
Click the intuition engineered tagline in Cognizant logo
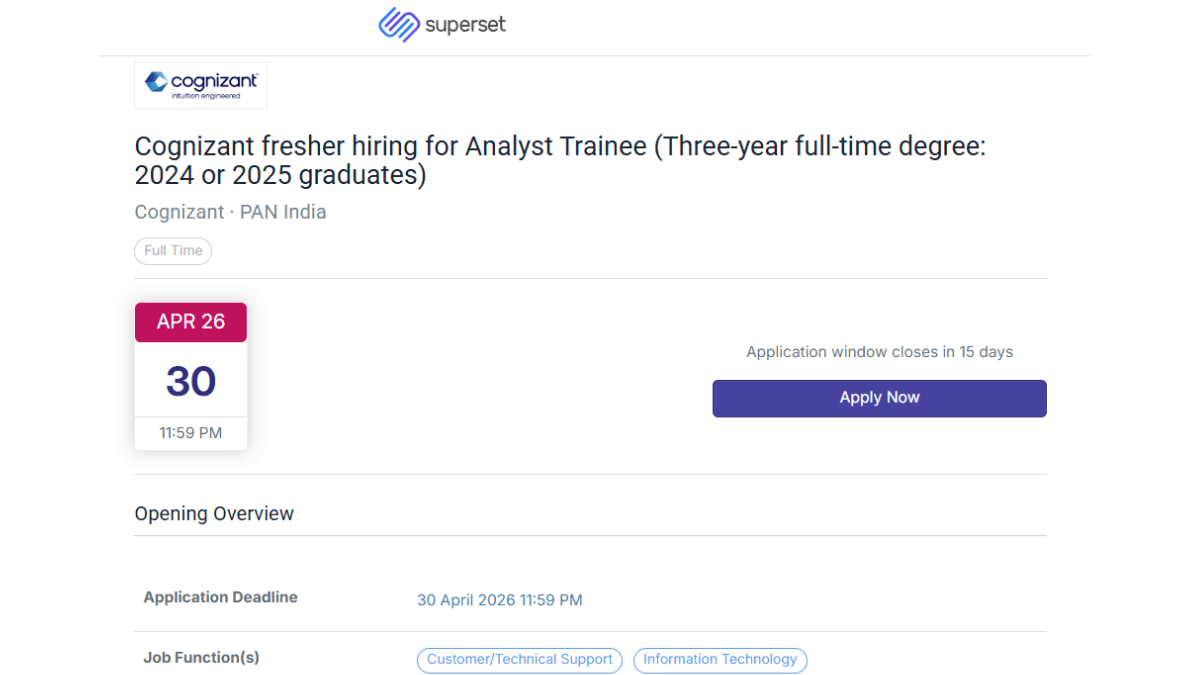click(x=207, y=95)
